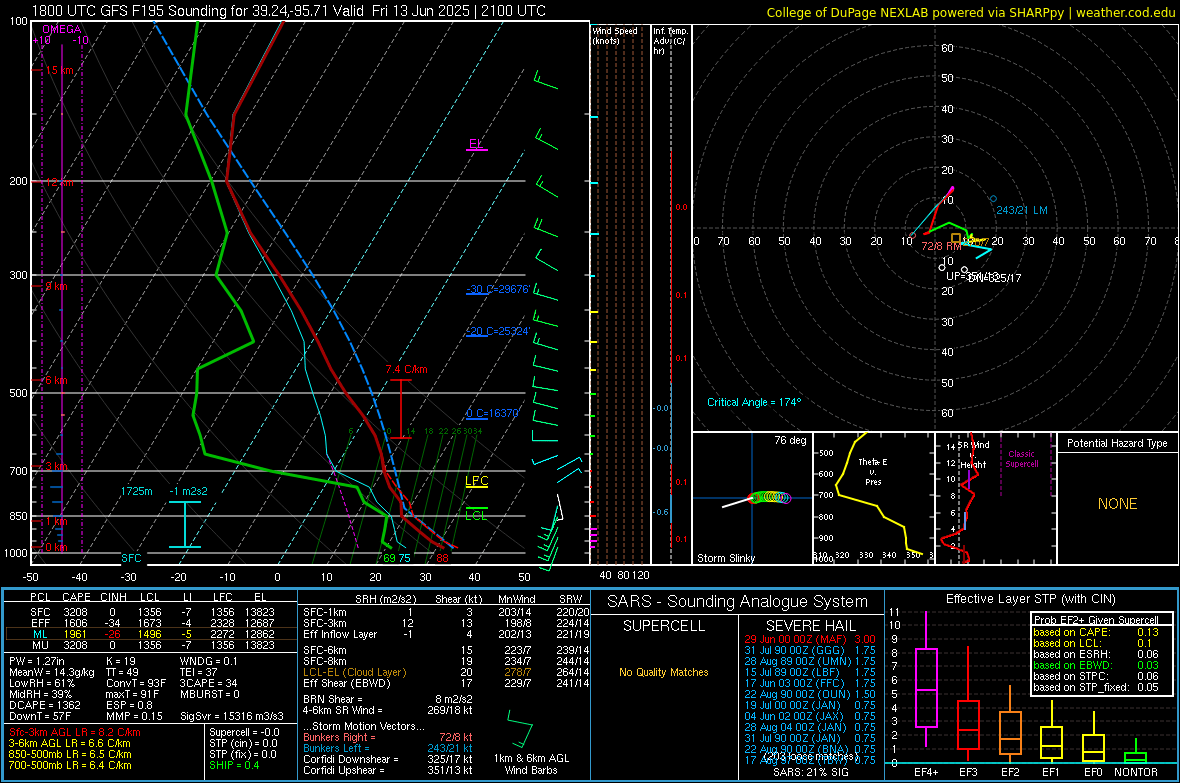The height and width of the screenshot is (783, 1180).
Task: Click the LCL-EL (Cloud Layer) row
Action: 446,672
